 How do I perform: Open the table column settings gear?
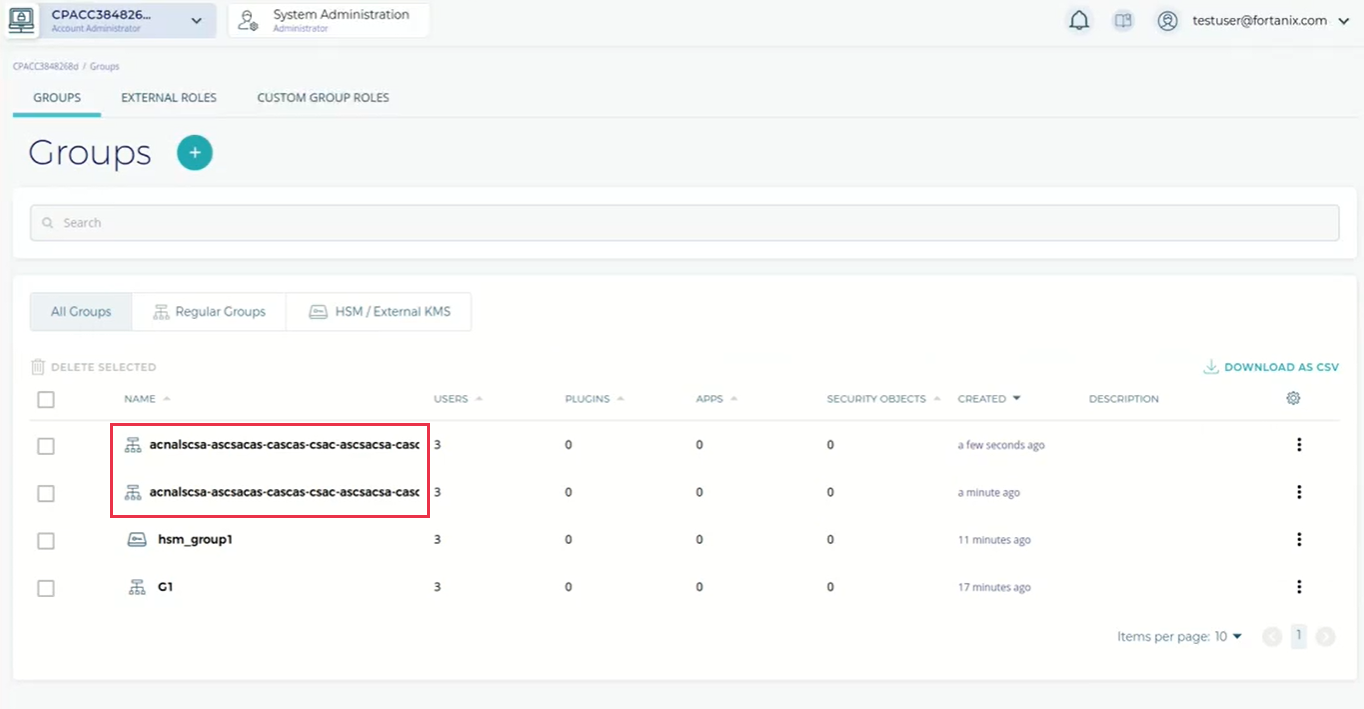1293,398
